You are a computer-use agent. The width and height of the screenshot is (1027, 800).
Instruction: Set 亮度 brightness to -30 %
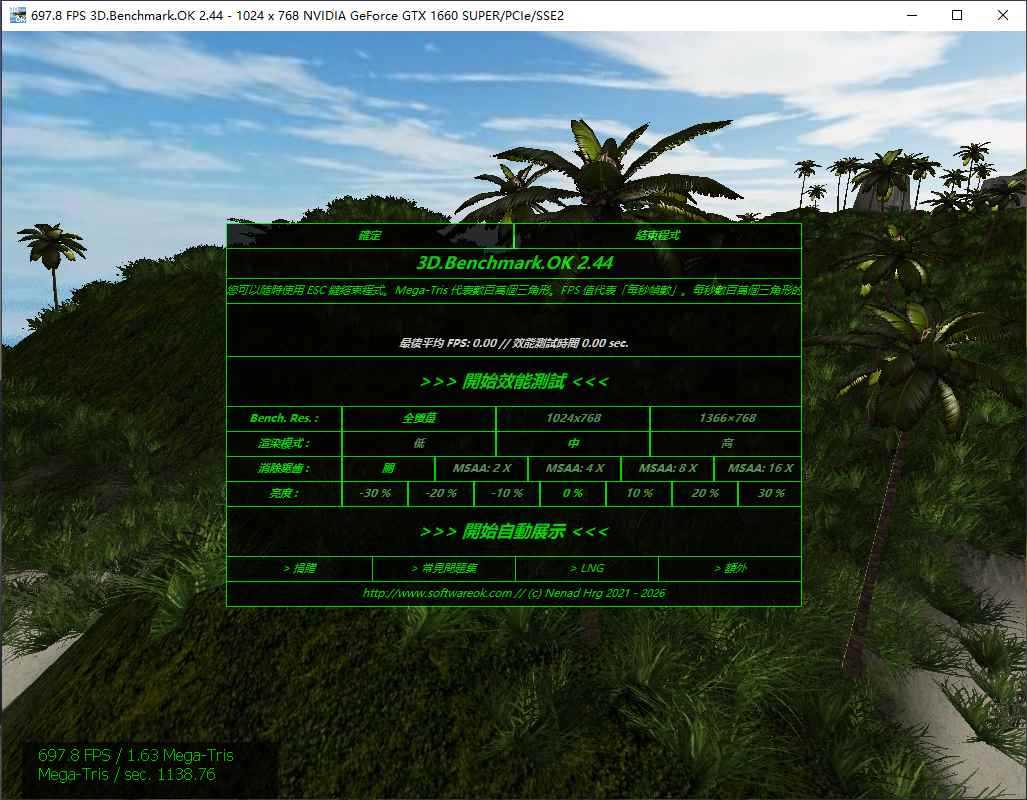tap(375, 493)
